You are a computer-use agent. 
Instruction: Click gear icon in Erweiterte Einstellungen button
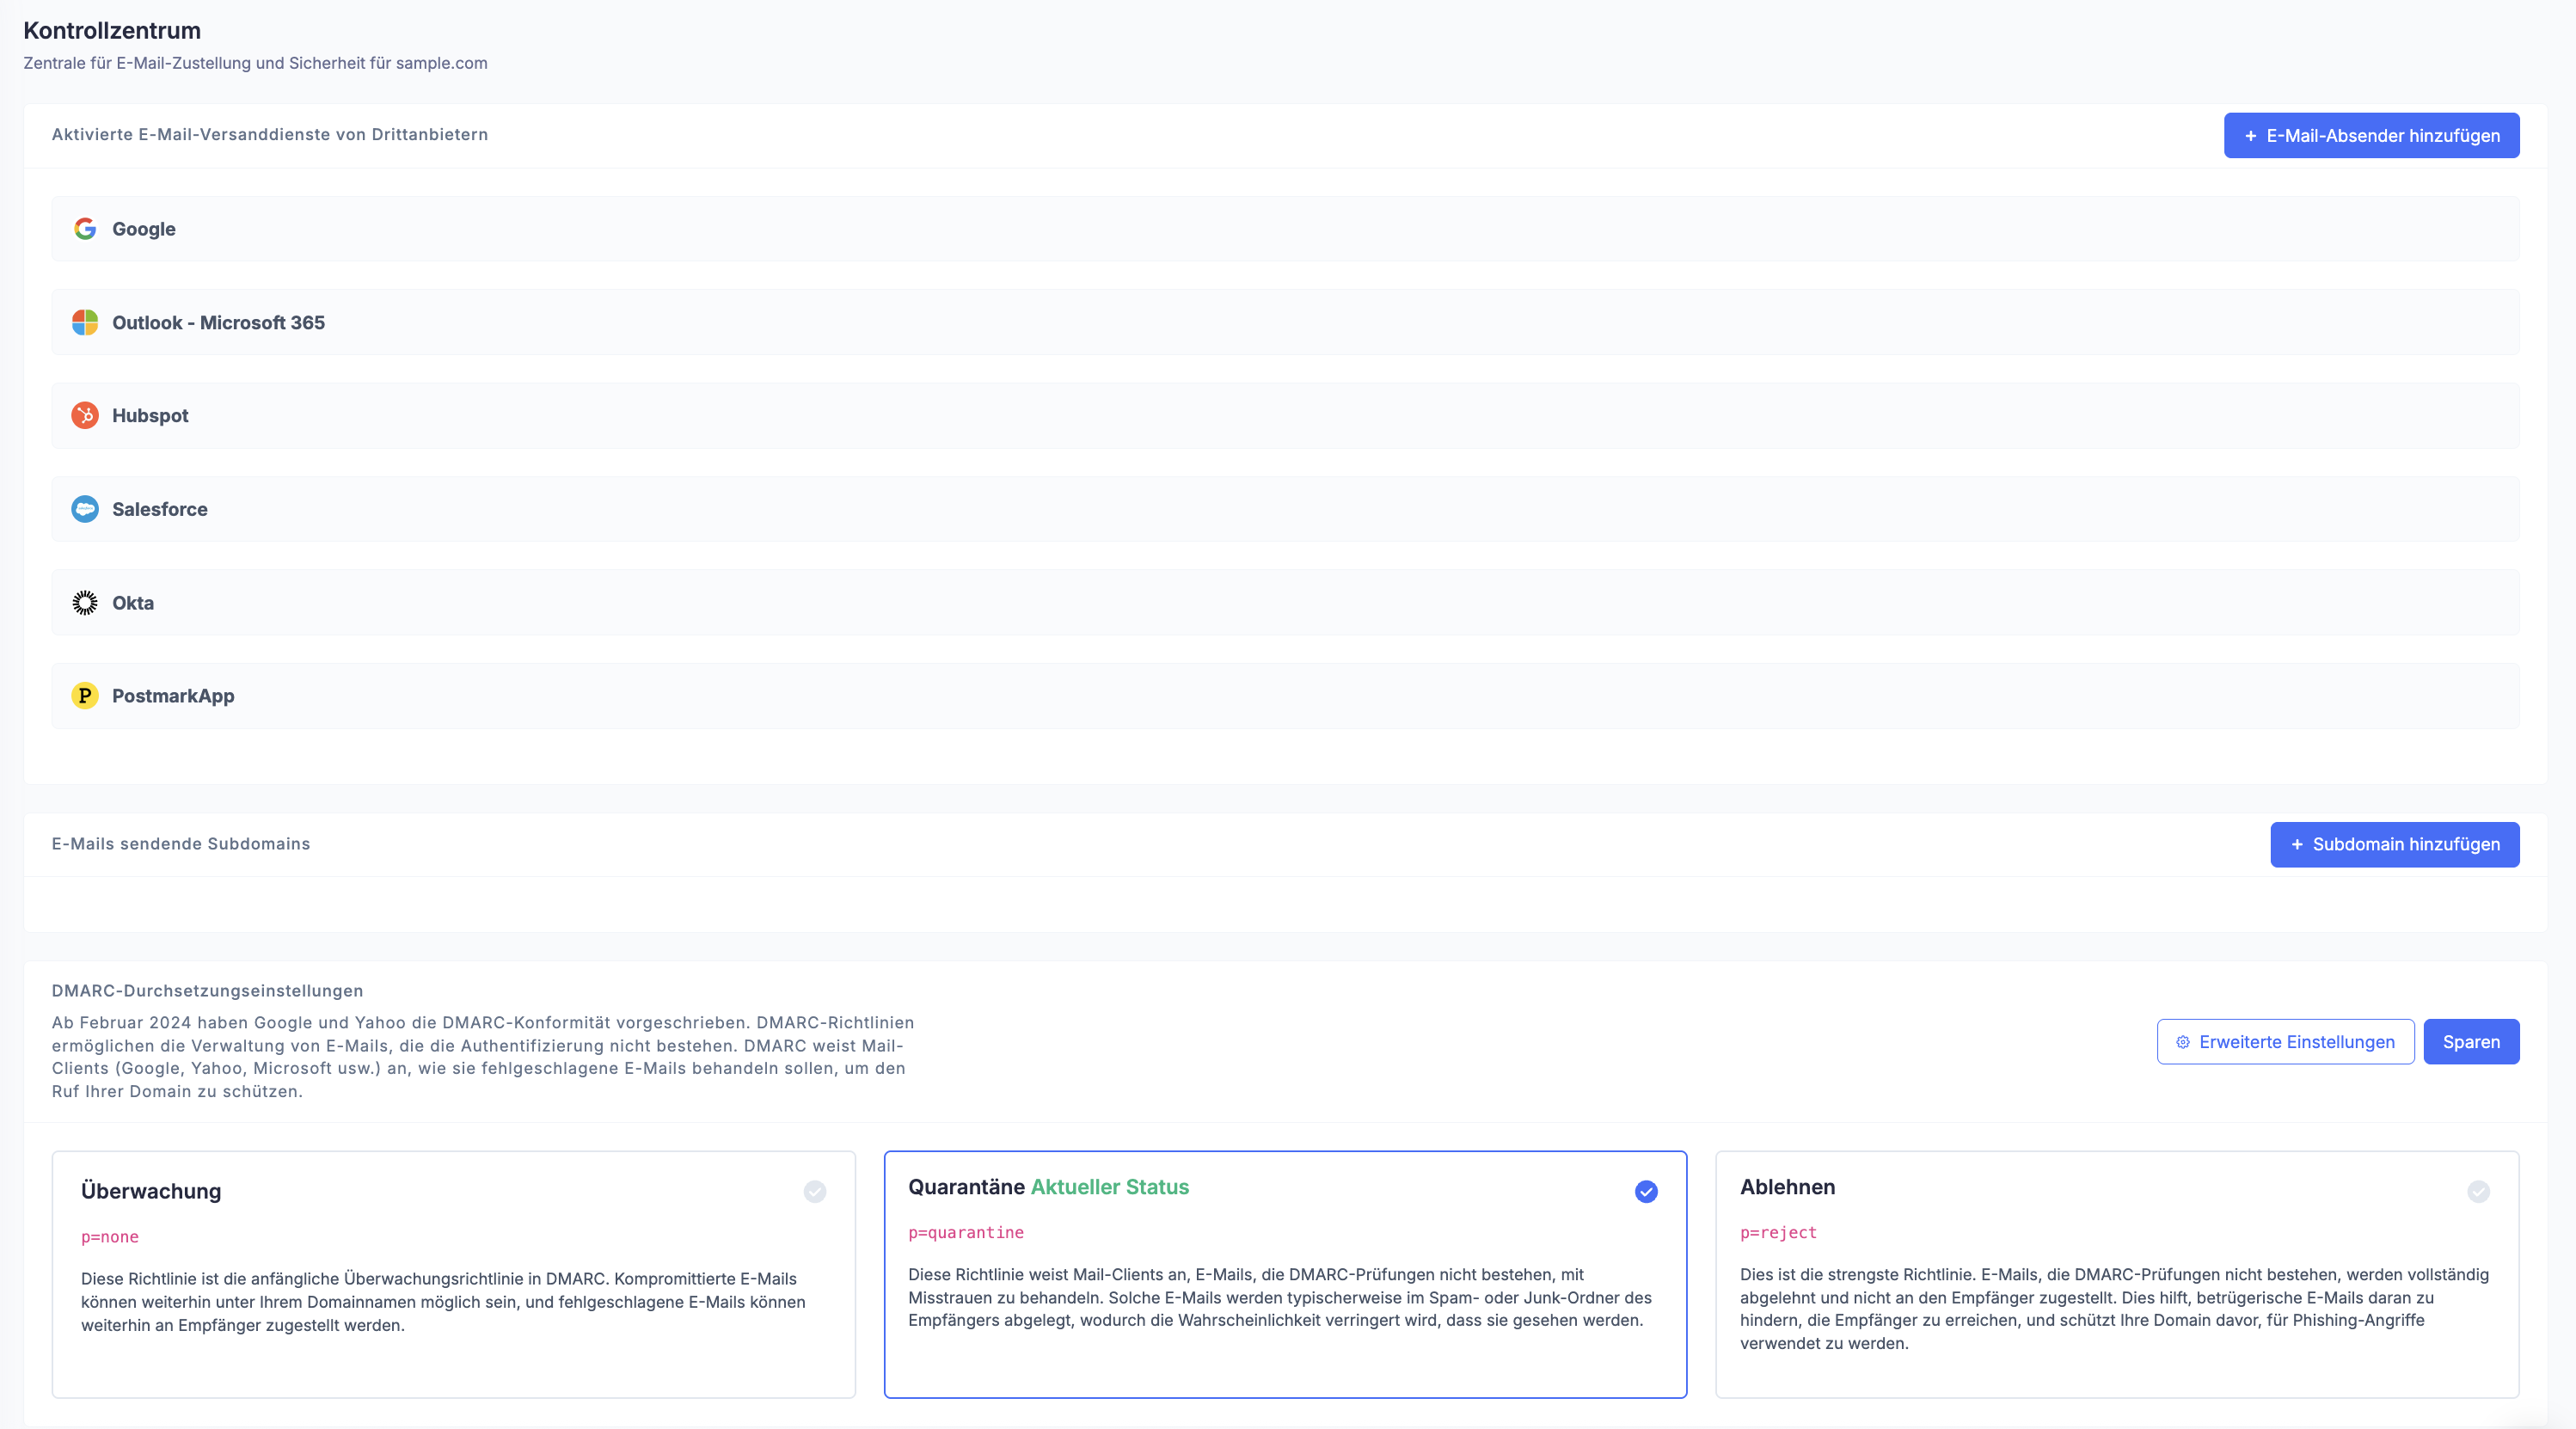click(2183, 1042)
